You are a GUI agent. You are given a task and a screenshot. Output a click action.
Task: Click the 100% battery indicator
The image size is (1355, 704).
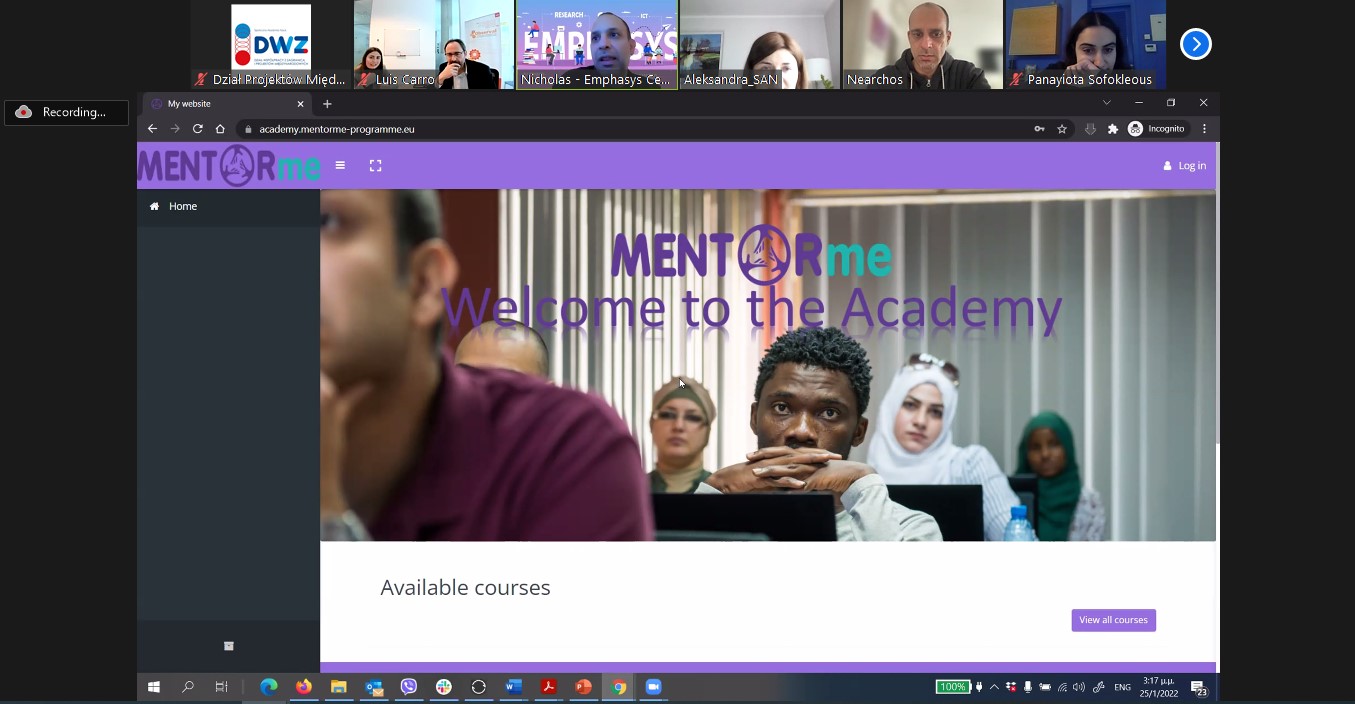(953, 687)
